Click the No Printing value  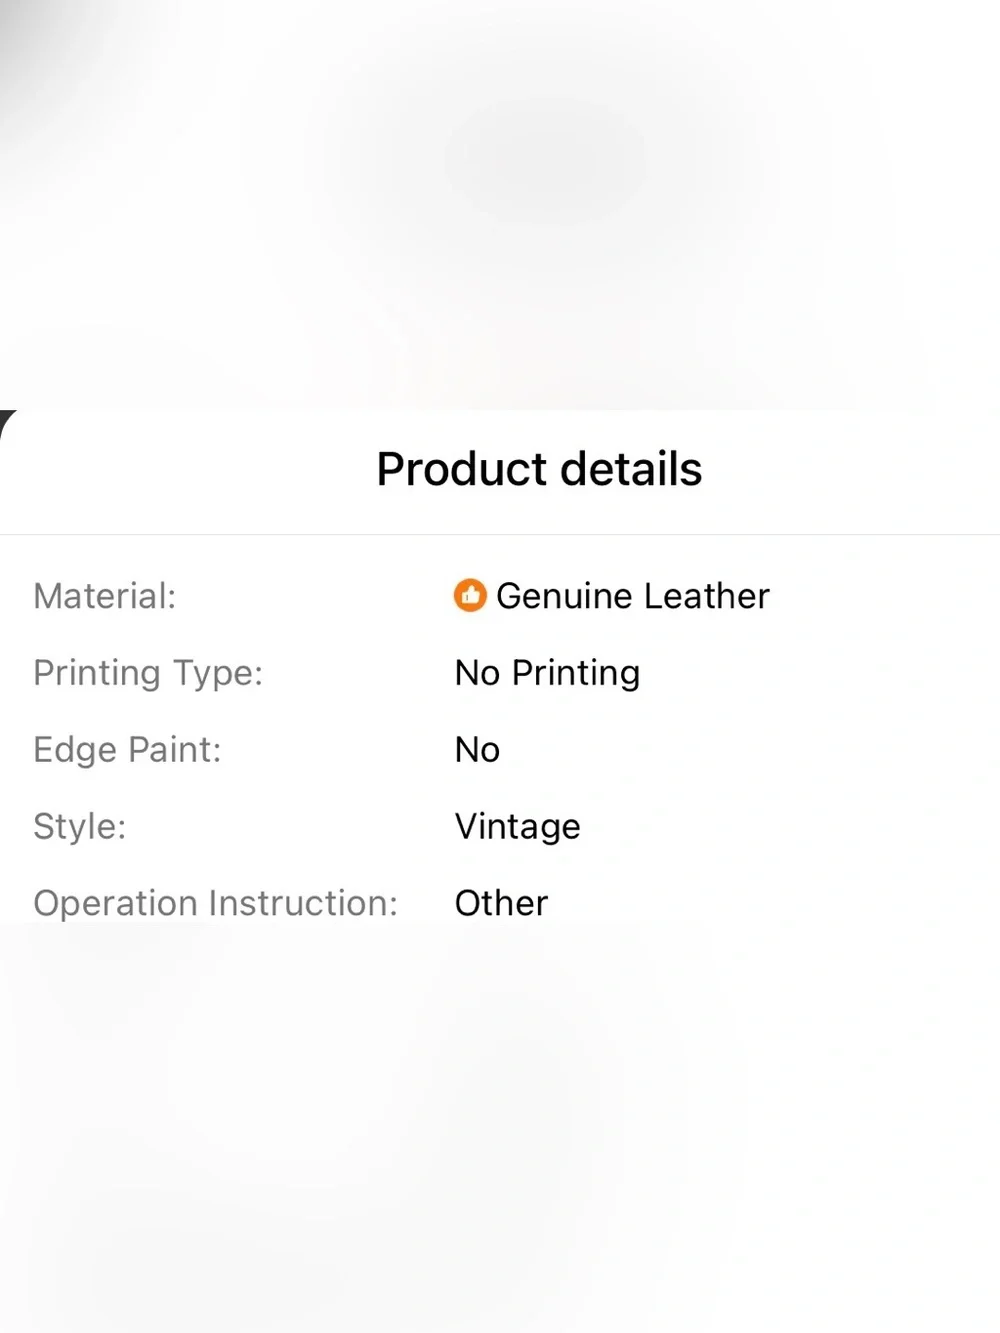[547, 673]
